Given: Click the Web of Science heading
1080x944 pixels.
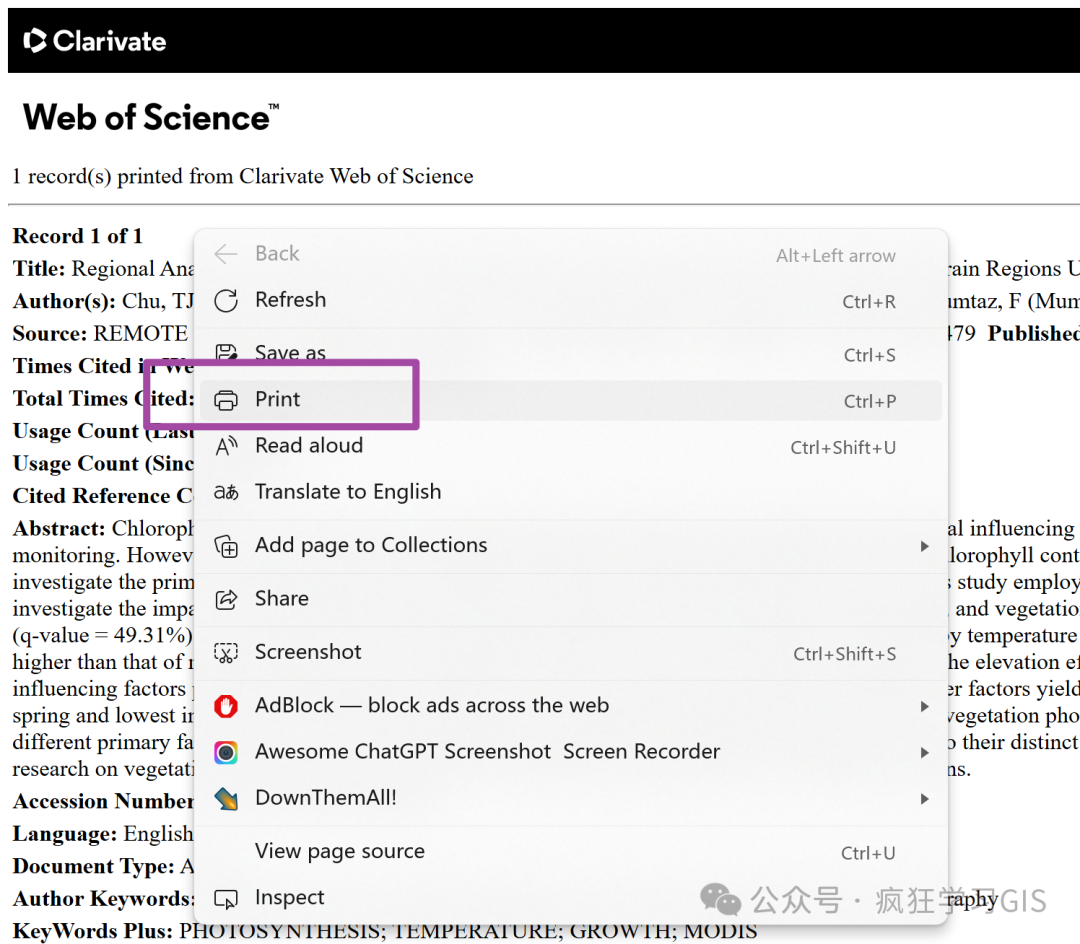Looking at the screenshot, I should [151, 117].
